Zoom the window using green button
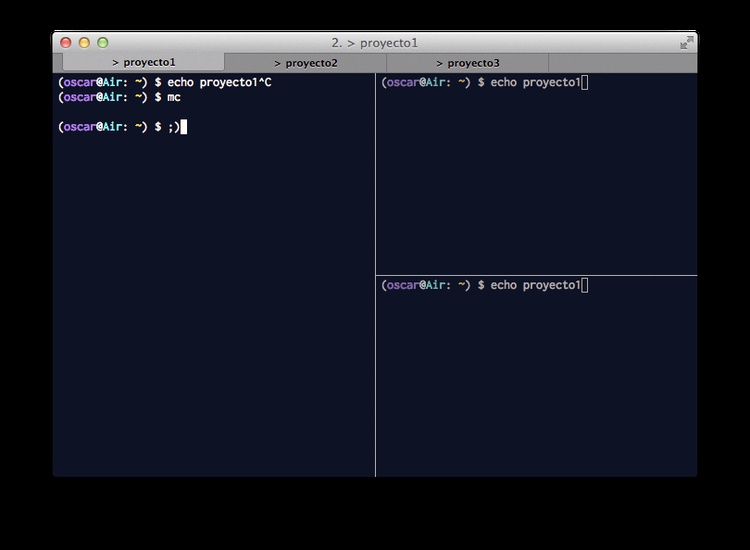This screenshot has height=550, width=750. pyautogui.click(x=102, y=43)
